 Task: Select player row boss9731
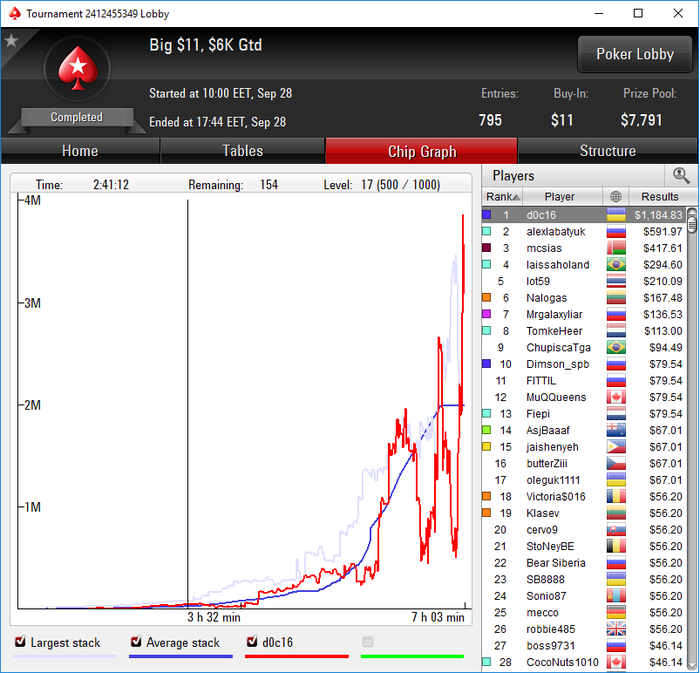click(584, 646)
